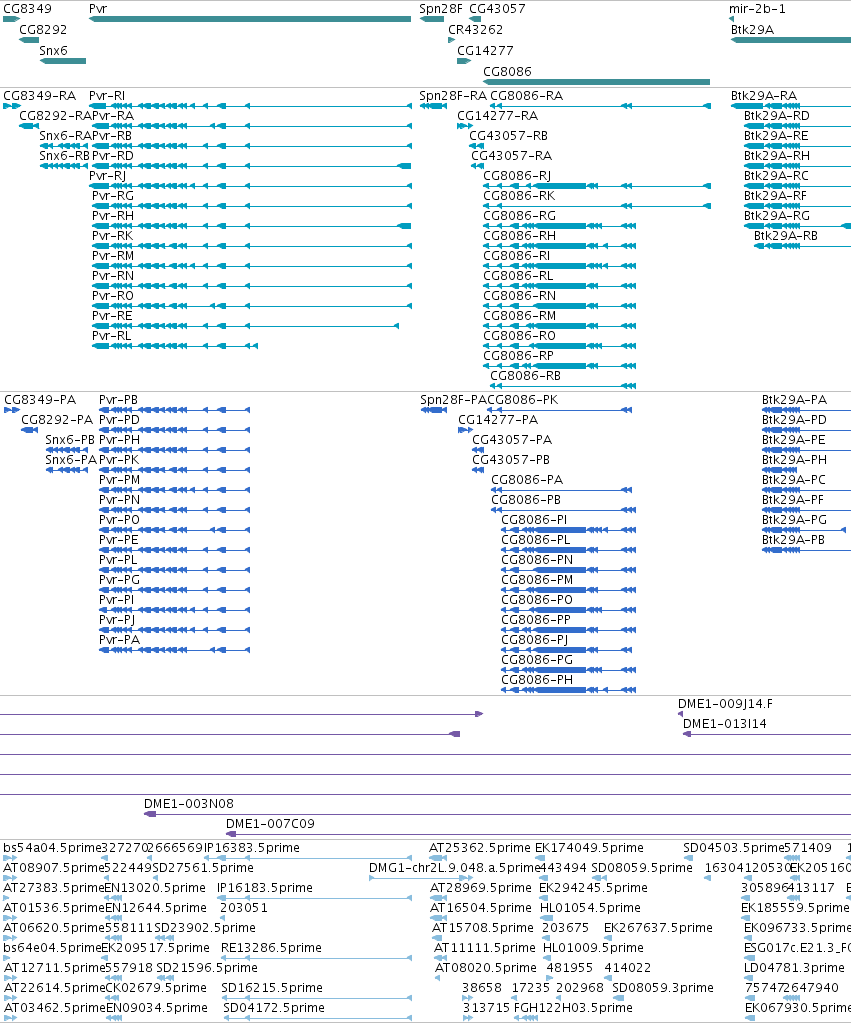Select protein CG8292-PA

(x=57, y=420)
